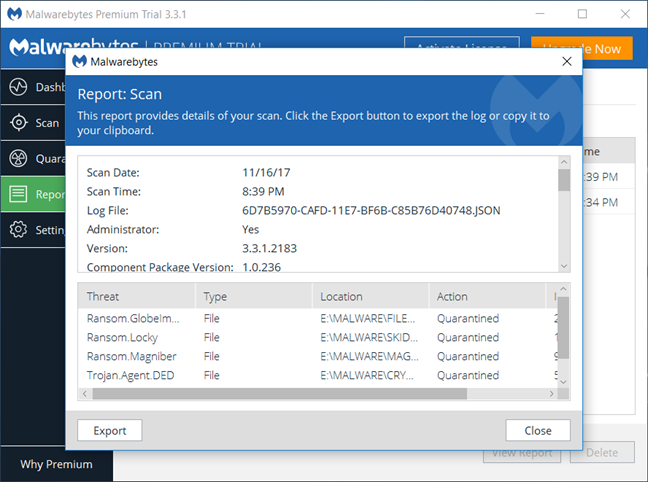This screenshot has height=482, width=648.
Task: Click the Scan crosshair icon in sidebar
Action: point(19,123)
